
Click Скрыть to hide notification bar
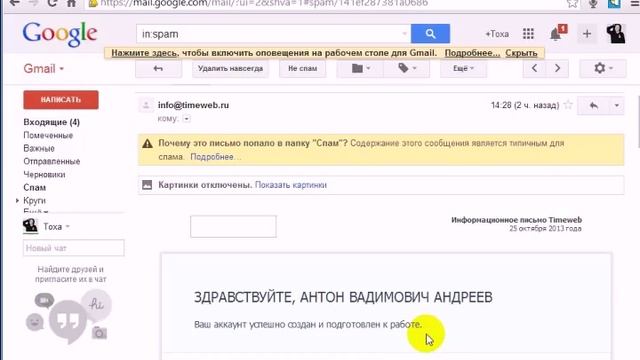point(521,53)
